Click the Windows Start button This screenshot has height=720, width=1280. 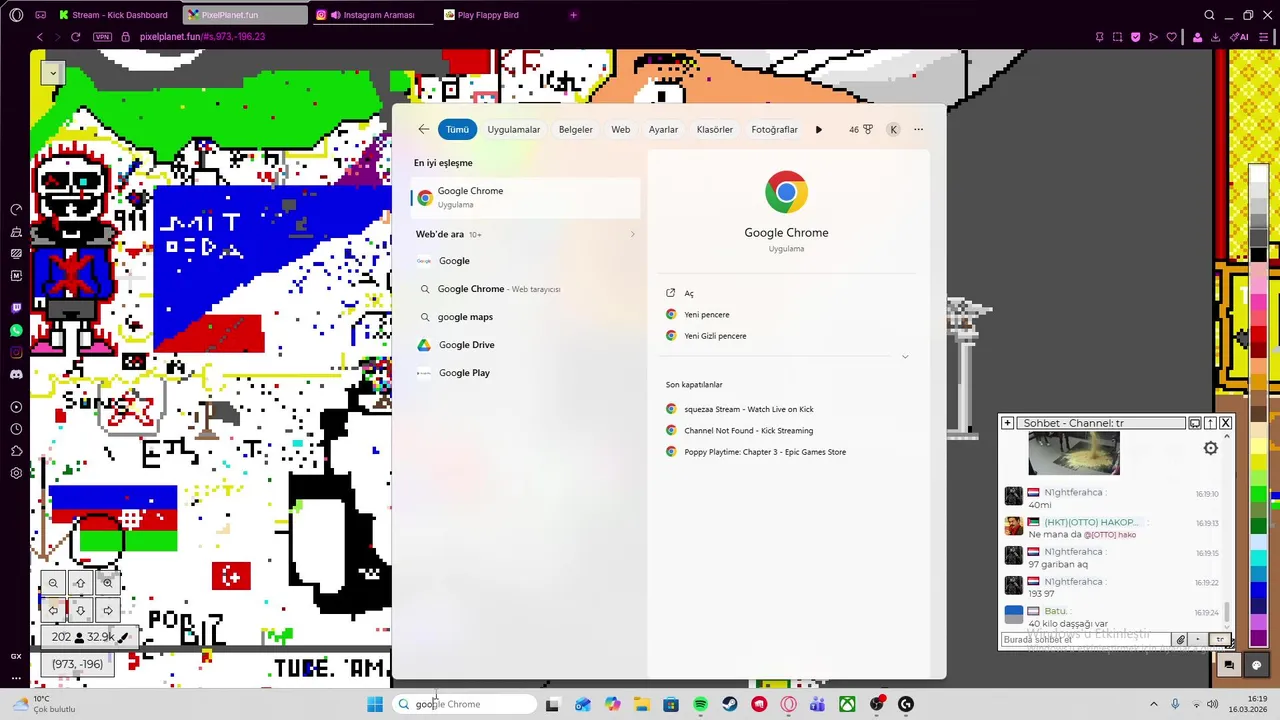pyautogui.click(x=375, y=704)
